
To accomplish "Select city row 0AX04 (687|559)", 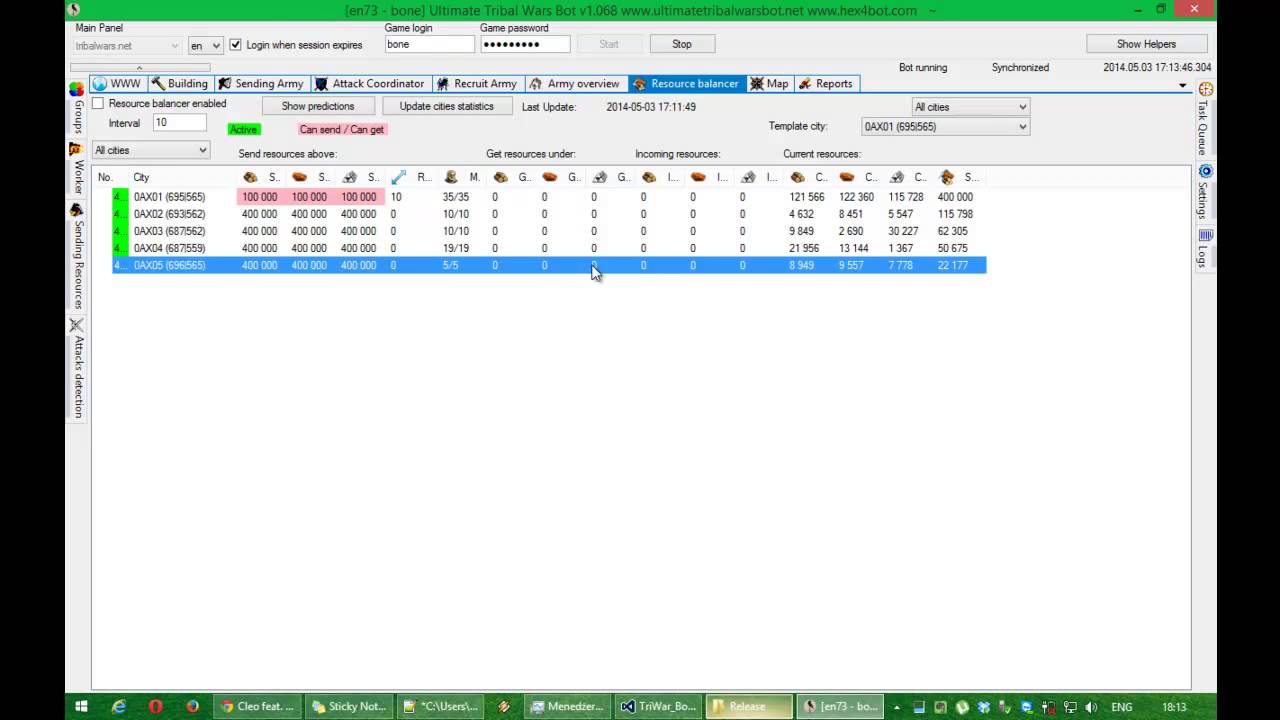I will [549, 248].
